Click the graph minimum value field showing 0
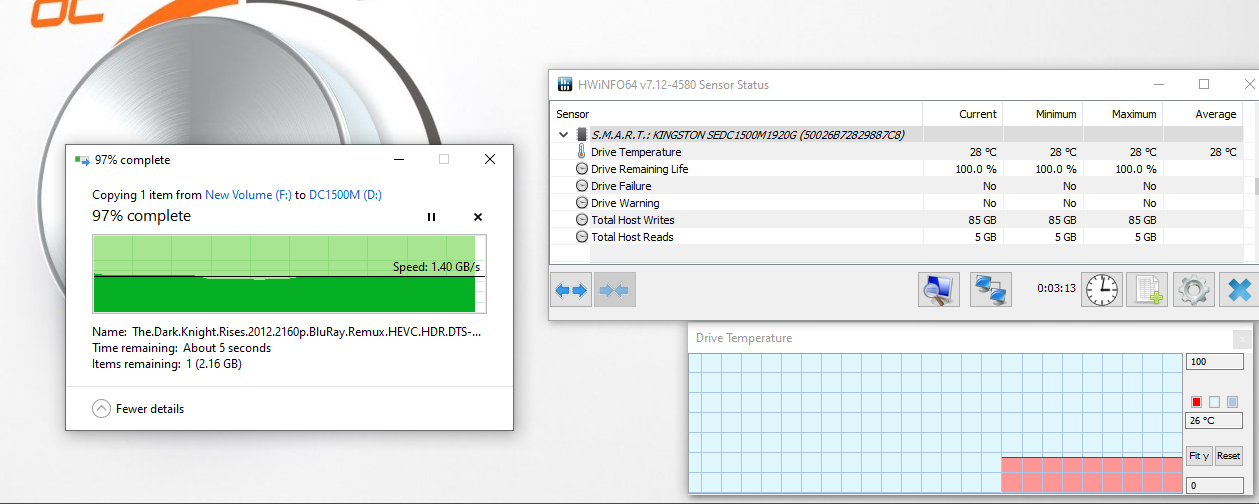Viewport: 1259px width, 504px height. (1215, 485)
